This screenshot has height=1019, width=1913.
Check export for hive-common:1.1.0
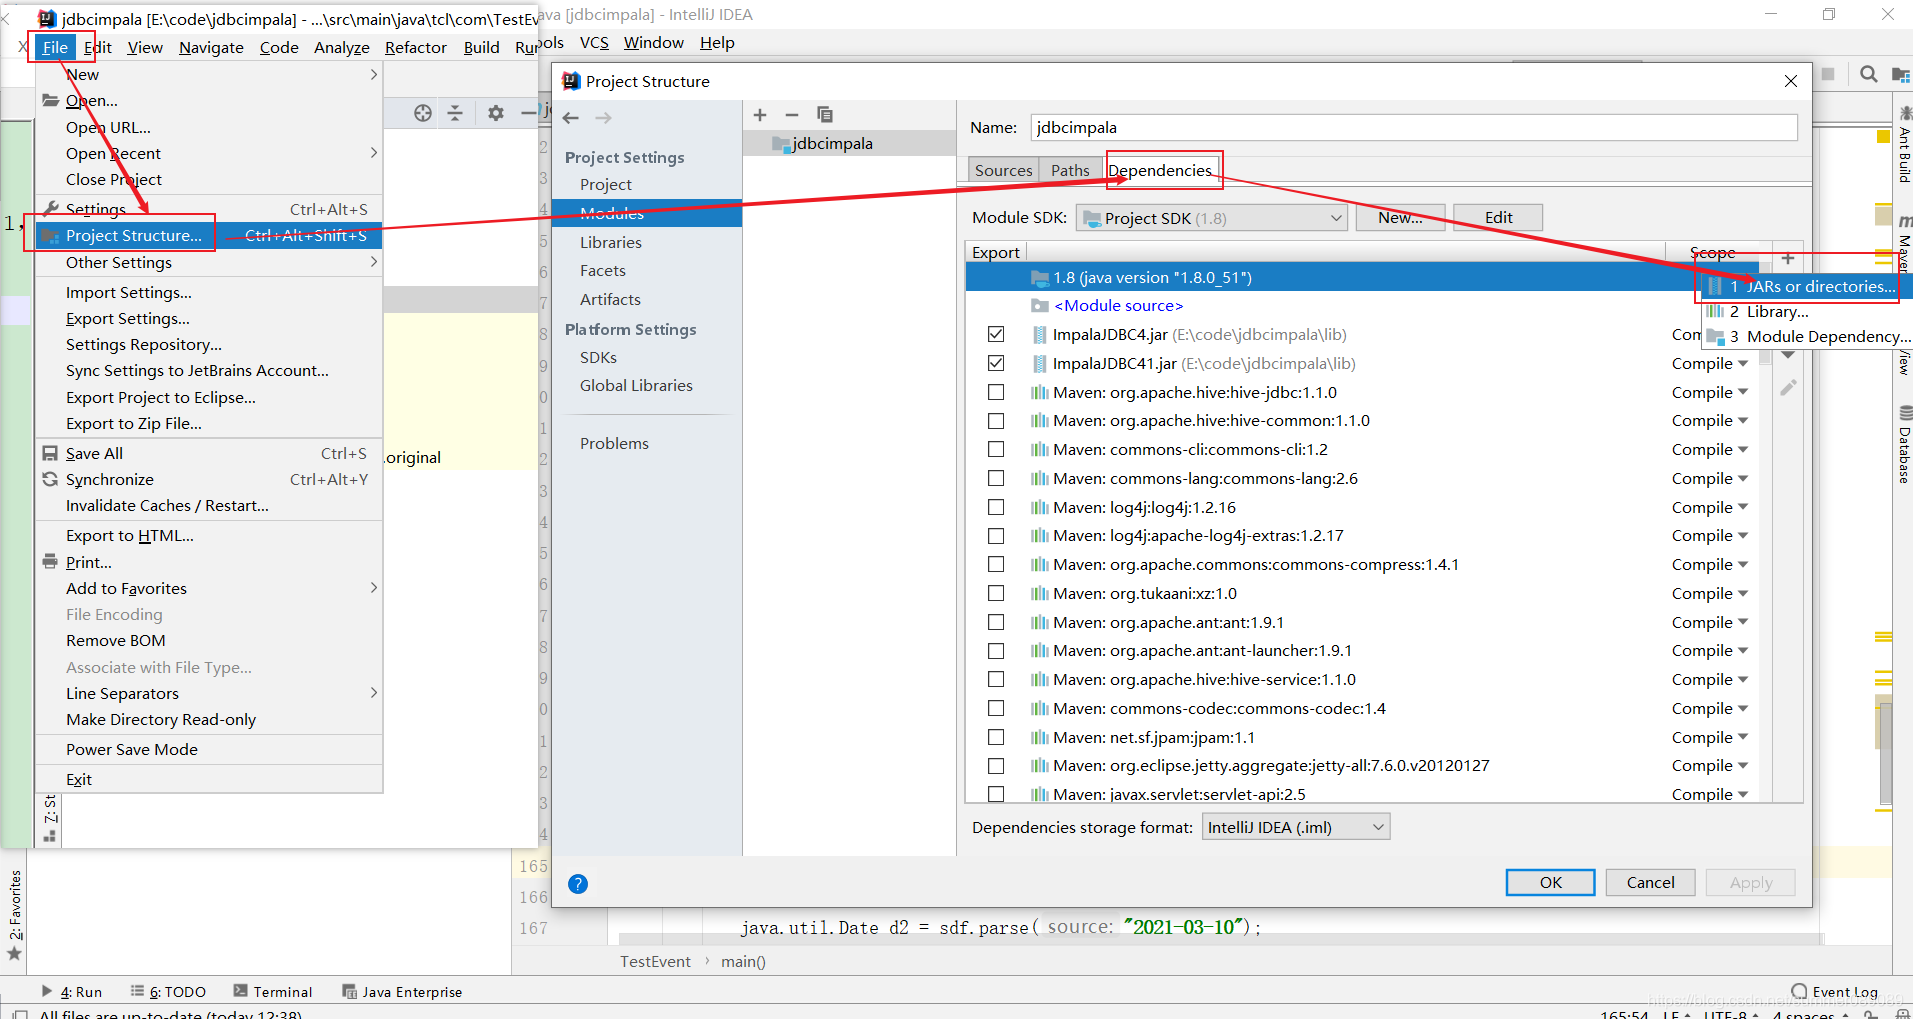tap(996, 421)
